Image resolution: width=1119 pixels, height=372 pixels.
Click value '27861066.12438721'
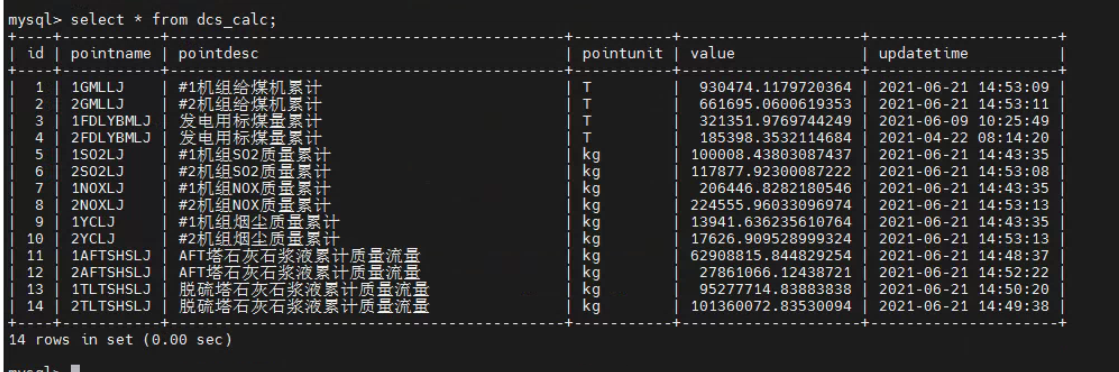(775, 272)
